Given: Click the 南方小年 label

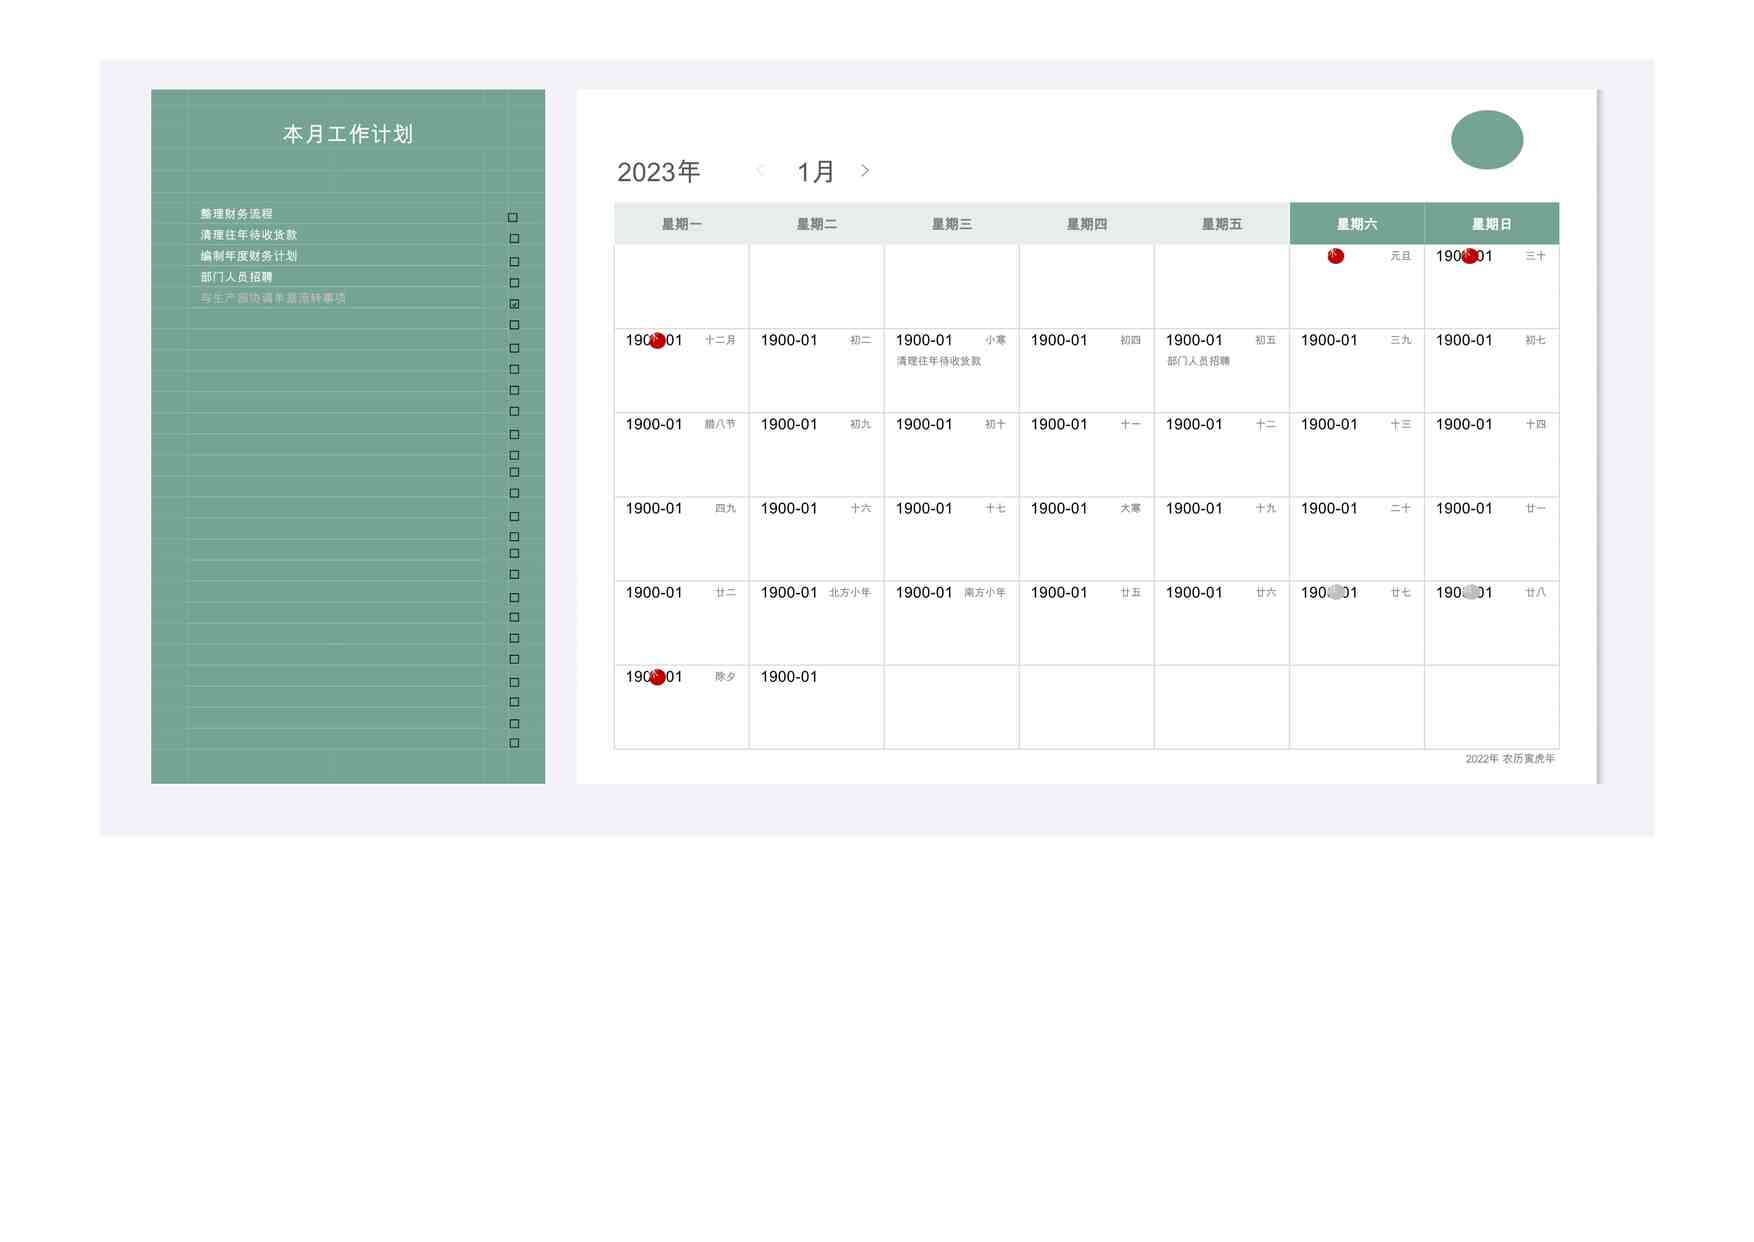Looking at the screenshot, I should pyautogui.click(x=984, y=592).
